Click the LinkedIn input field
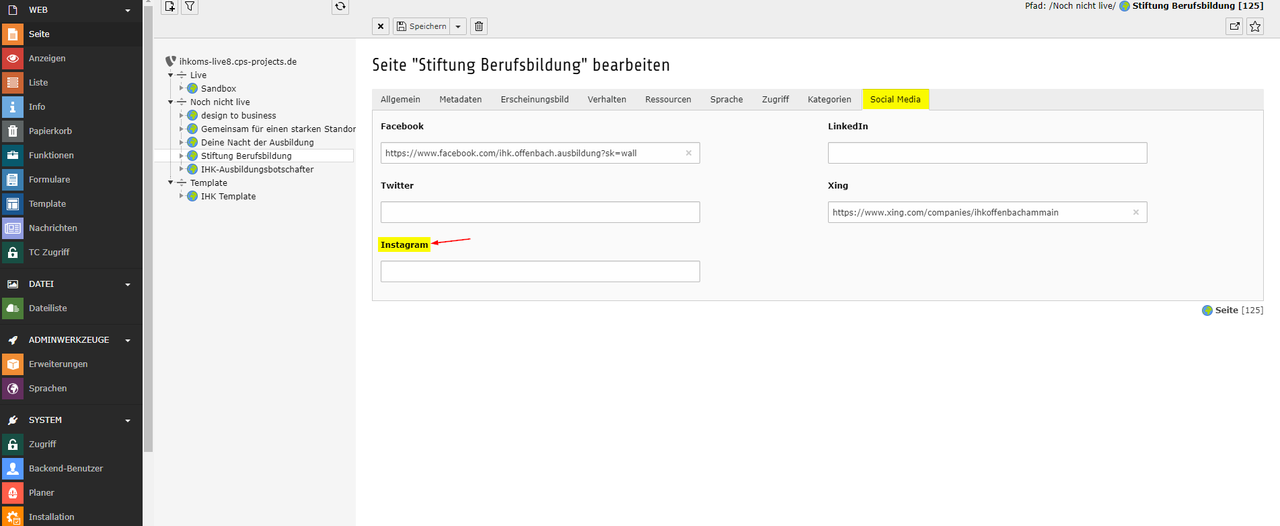The image size is (1280, 526). click(987, 153)
